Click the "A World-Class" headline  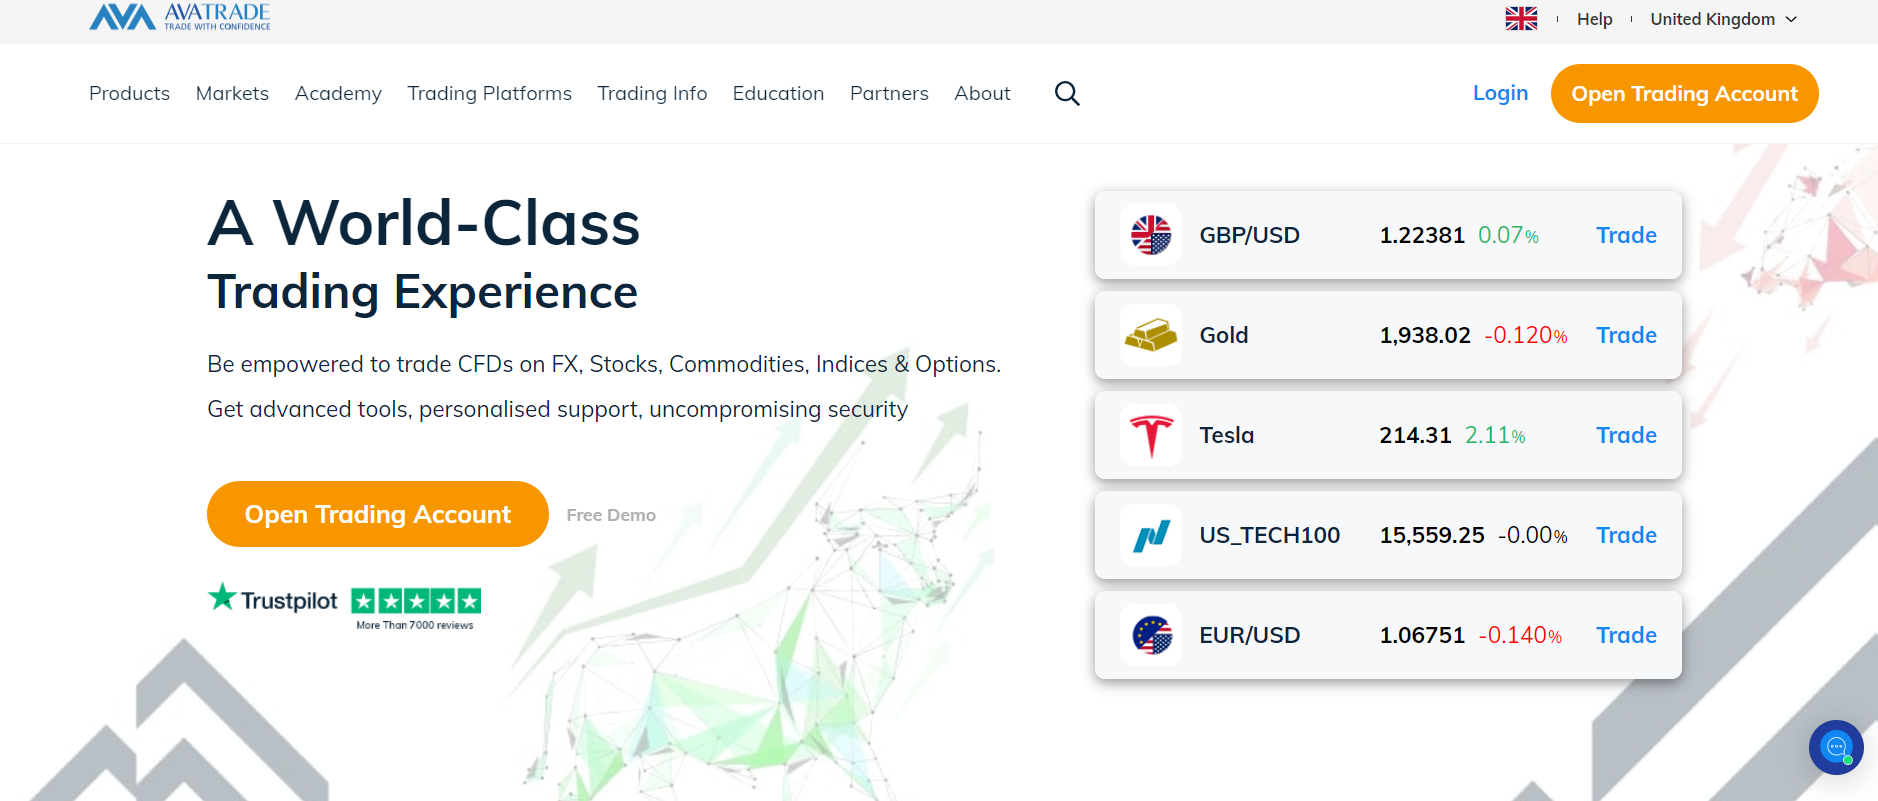[424, 222]
